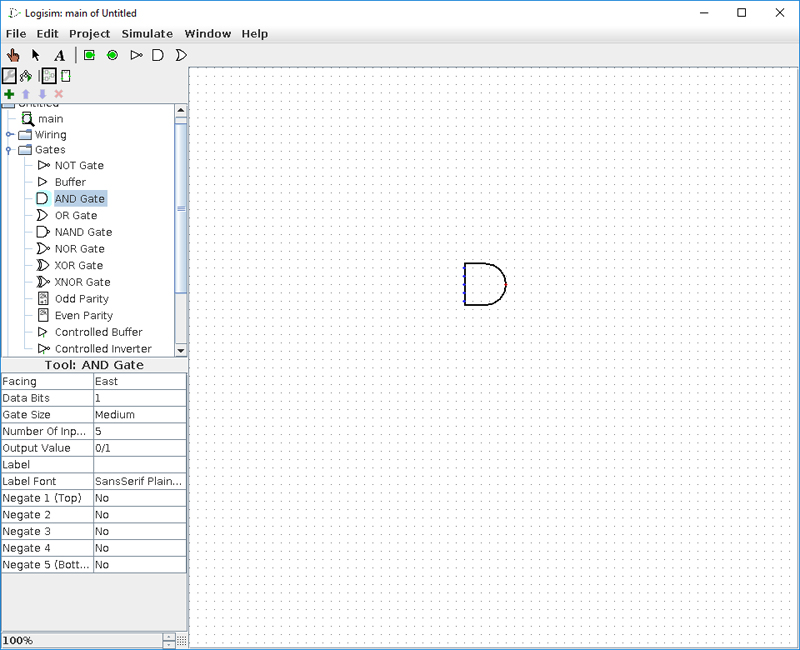The width and height of the screenshot is (800, 650).
Task: Select the NOT gate toolbar icon
Action: coord(136,55)
